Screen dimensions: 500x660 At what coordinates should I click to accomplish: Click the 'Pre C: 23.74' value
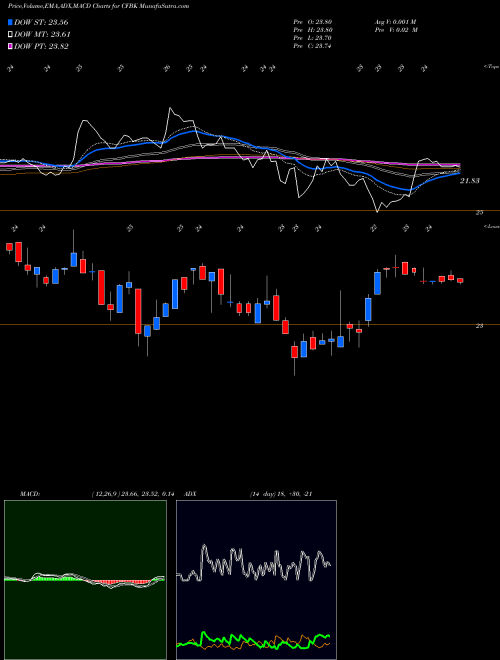[x=312, y=46]
